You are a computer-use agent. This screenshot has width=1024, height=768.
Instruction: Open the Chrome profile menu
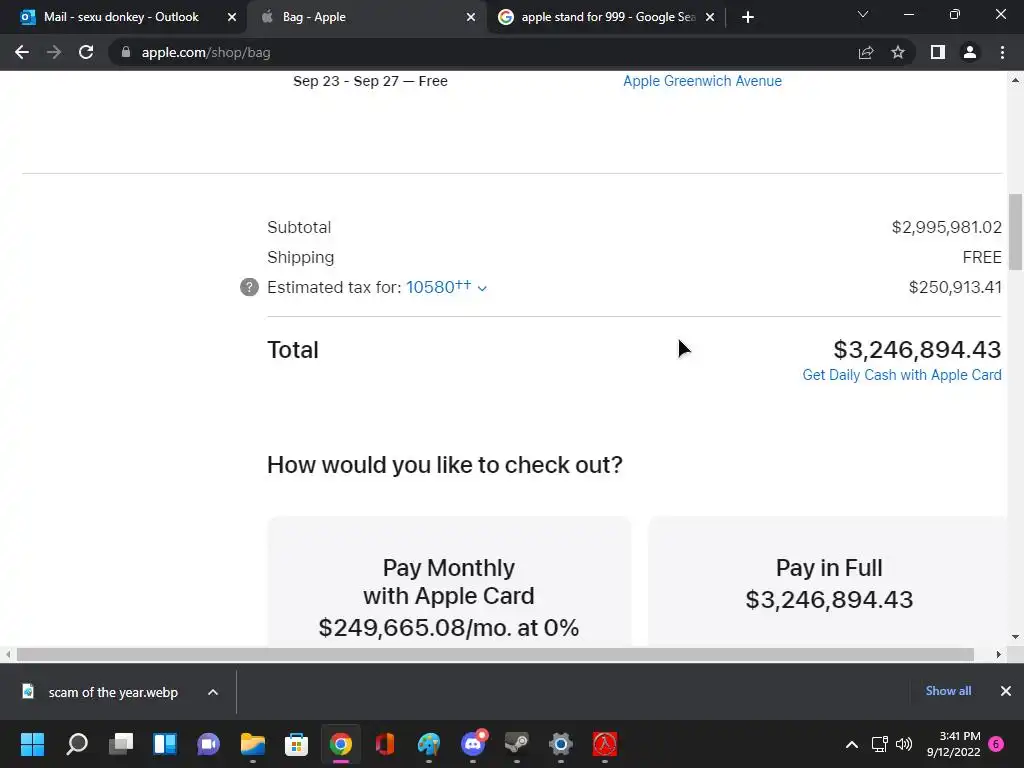970,52
